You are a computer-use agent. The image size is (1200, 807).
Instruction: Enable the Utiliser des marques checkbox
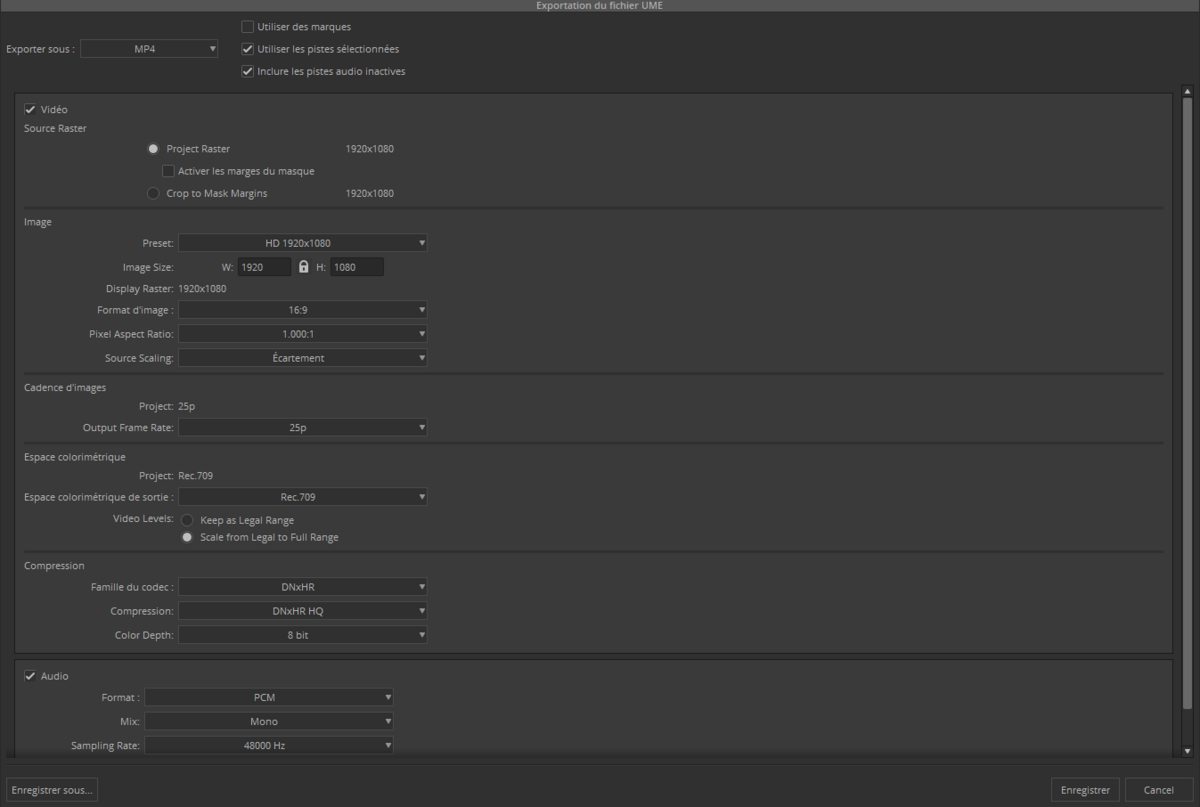[248, 27]
